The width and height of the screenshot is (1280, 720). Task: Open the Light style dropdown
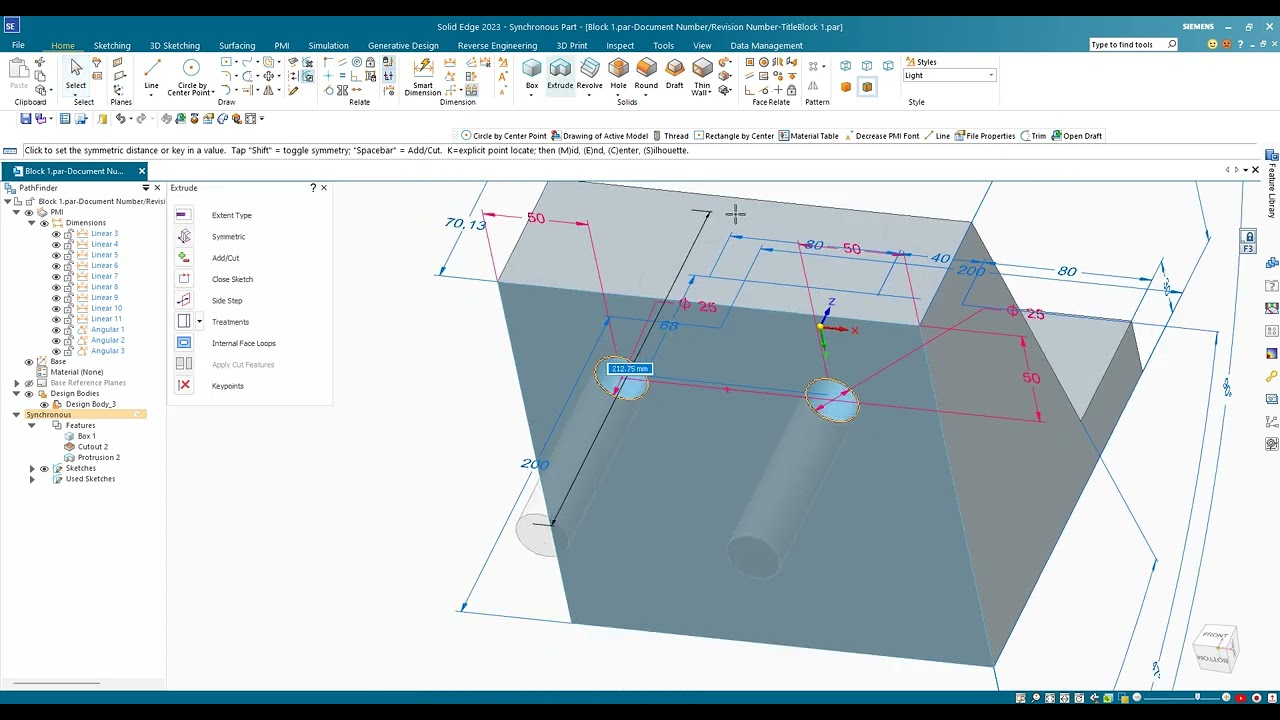click(x=991, y=76)
